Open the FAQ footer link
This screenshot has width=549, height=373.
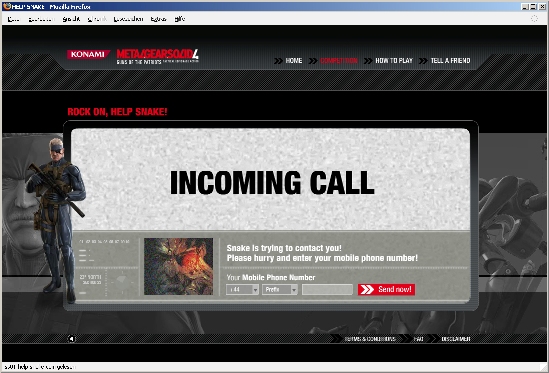(x=418, y=339)
